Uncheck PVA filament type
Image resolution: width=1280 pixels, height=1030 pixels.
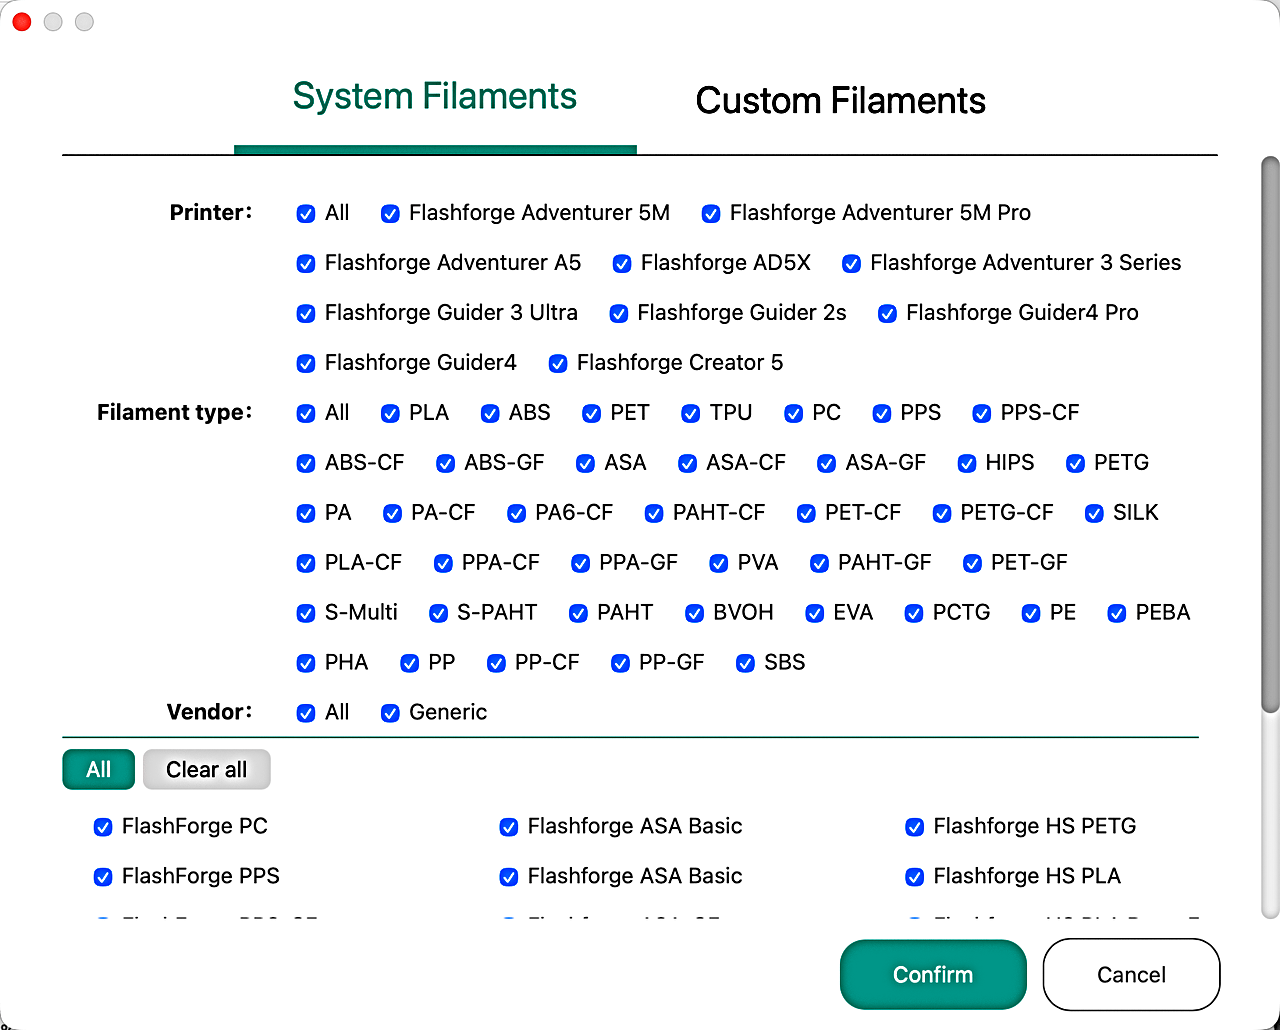719,563
